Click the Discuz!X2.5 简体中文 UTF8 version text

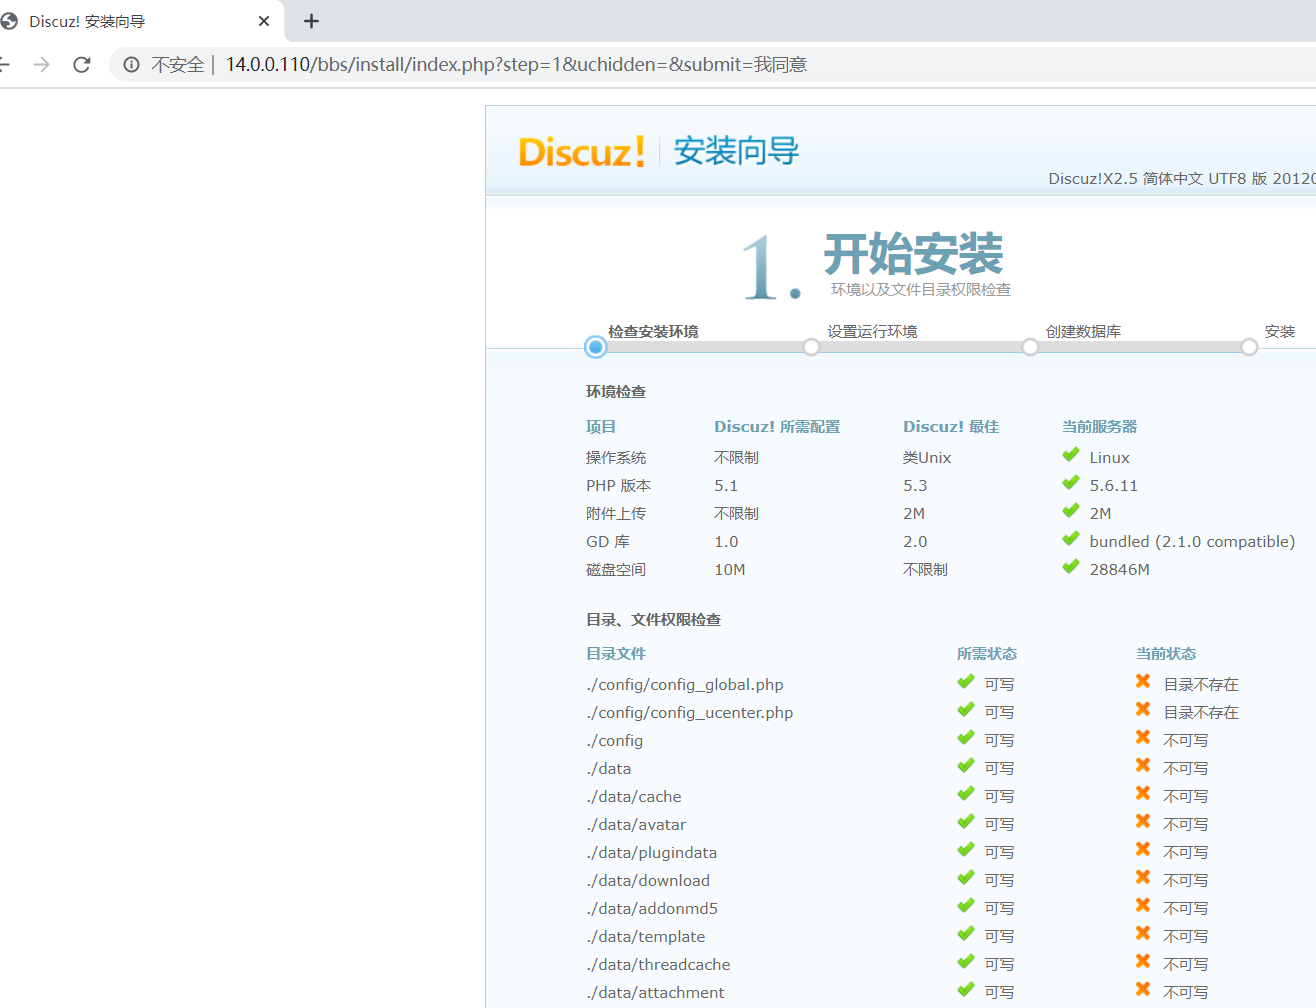(x=1182, y=179)
